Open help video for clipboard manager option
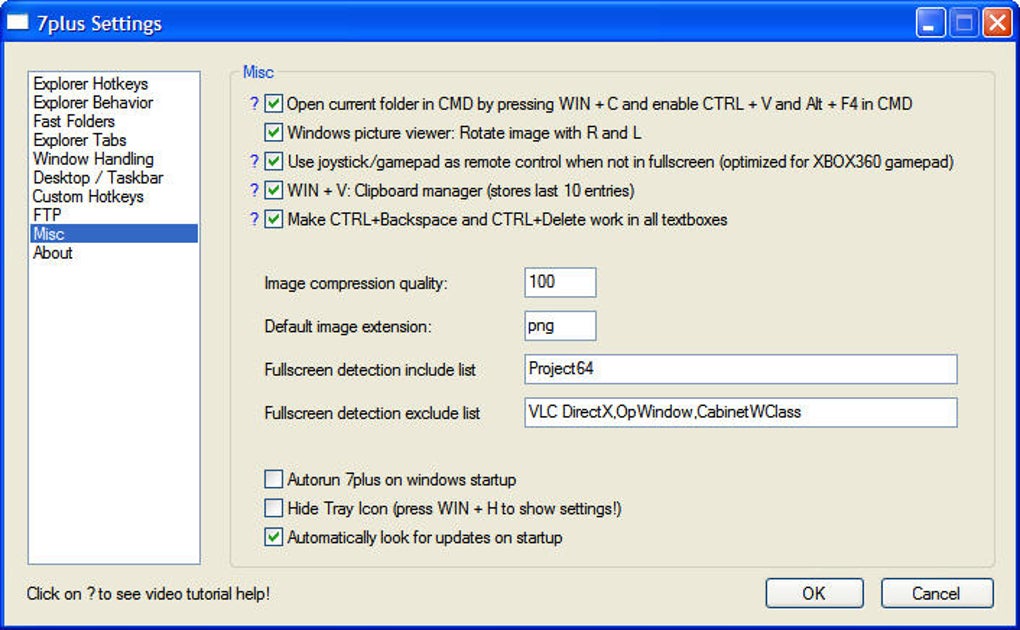 click(254, 190)
